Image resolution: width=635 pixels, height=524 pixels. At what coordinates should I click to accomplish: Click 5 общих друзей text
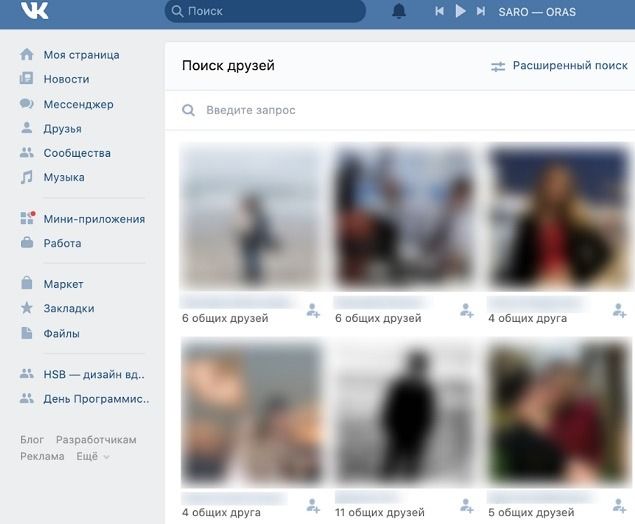(531, 512)
